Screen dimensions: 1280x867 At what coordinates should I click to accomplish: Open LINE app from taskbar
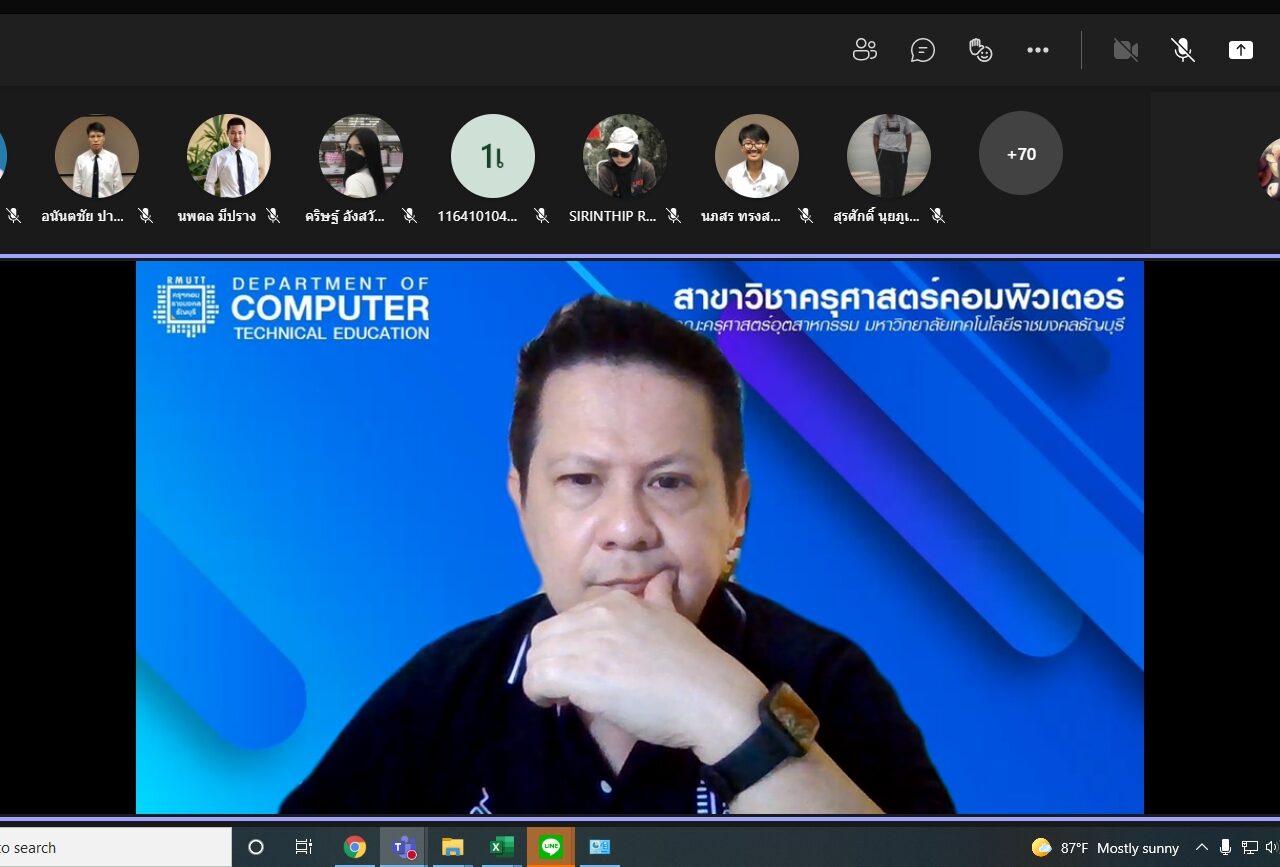550,847
